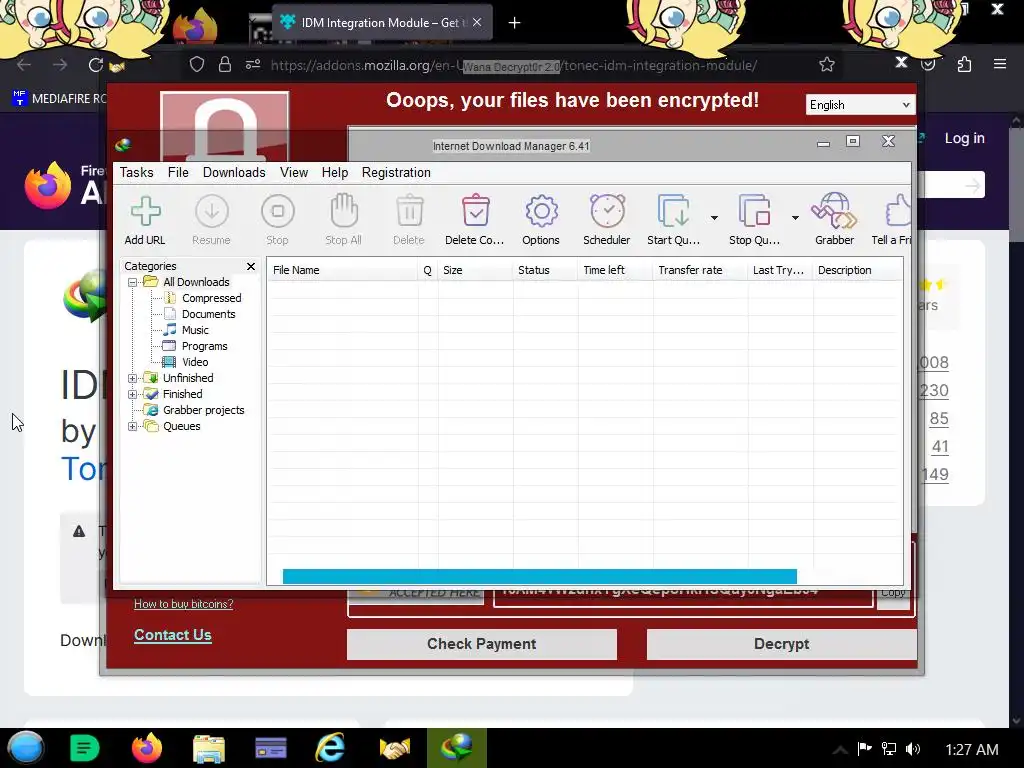Click the Check Payment button
Viewport: 1024px width, 768px height.
click(x=482, y=644)
